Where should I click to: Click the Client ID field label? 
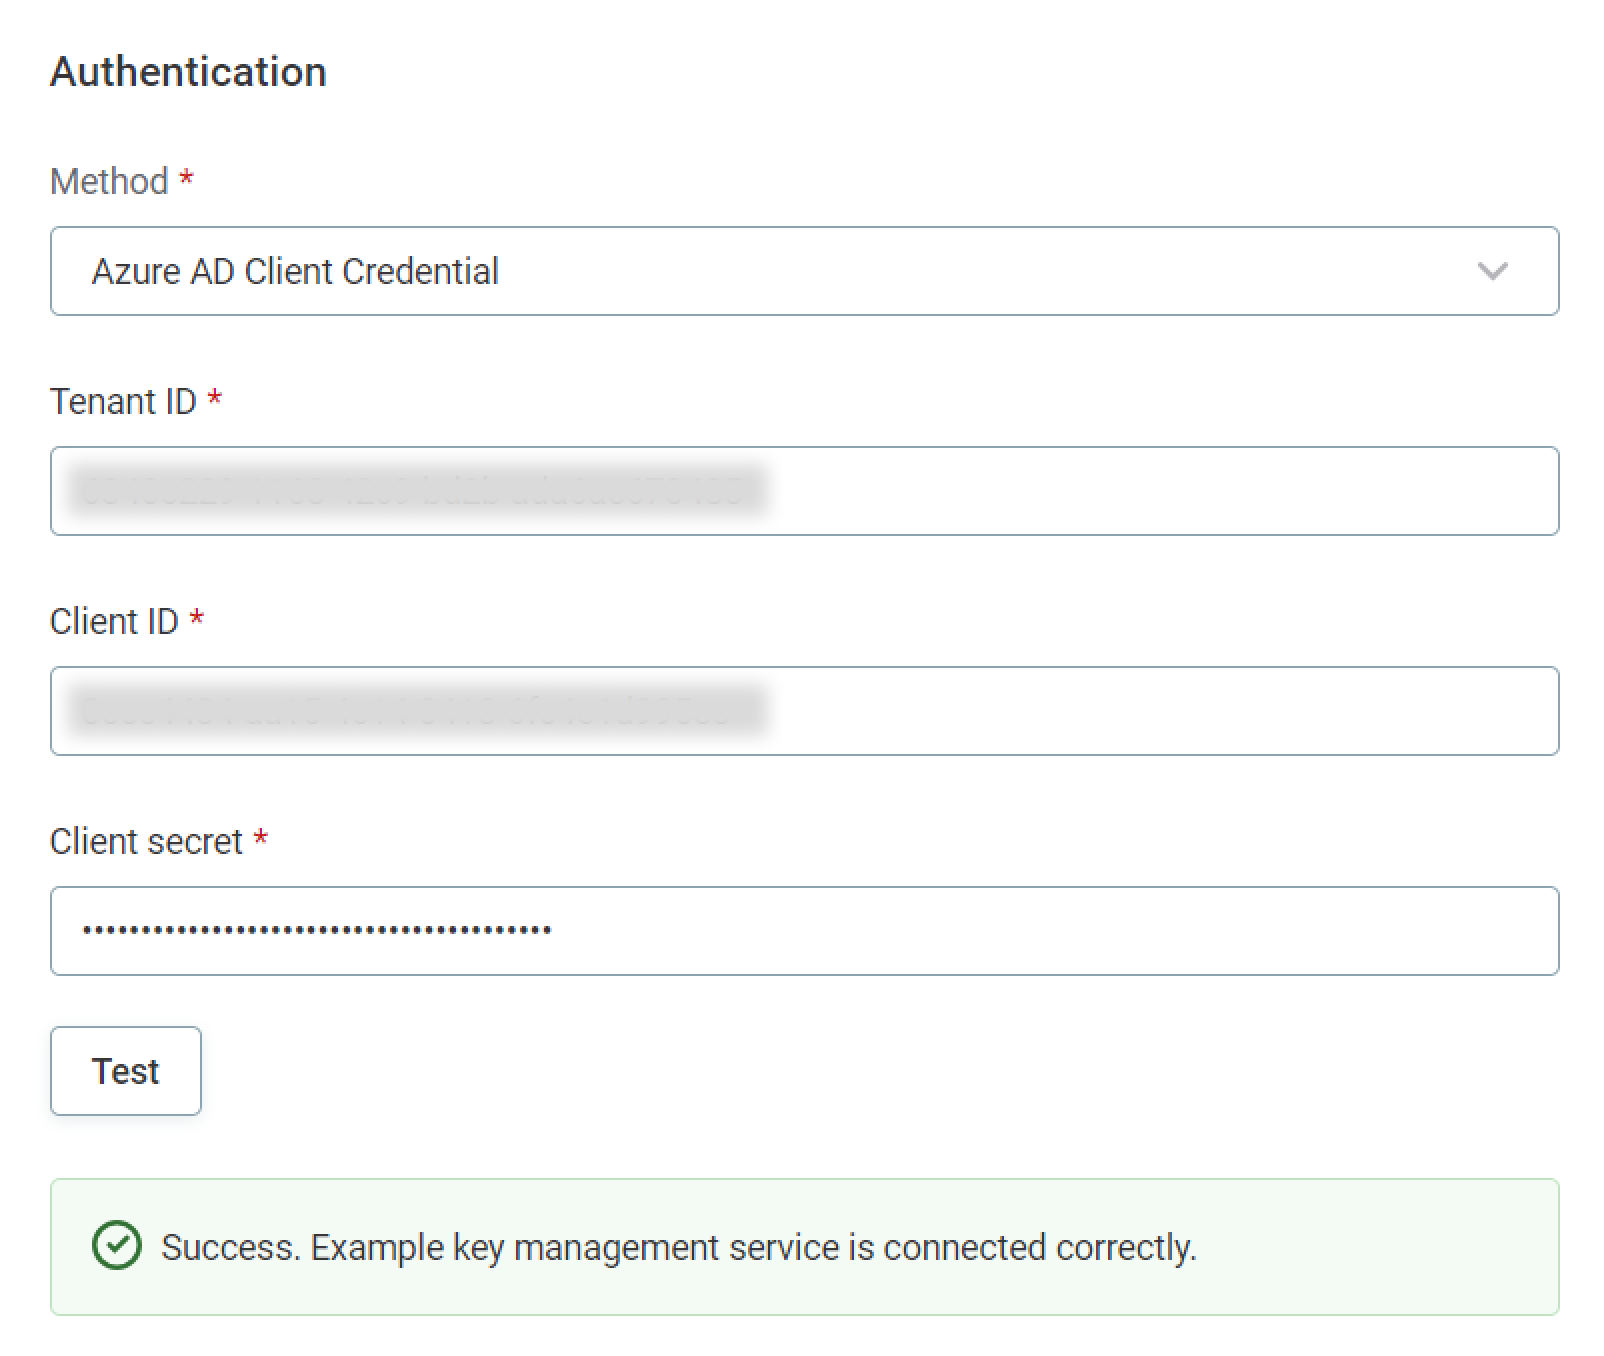[114, 622]
